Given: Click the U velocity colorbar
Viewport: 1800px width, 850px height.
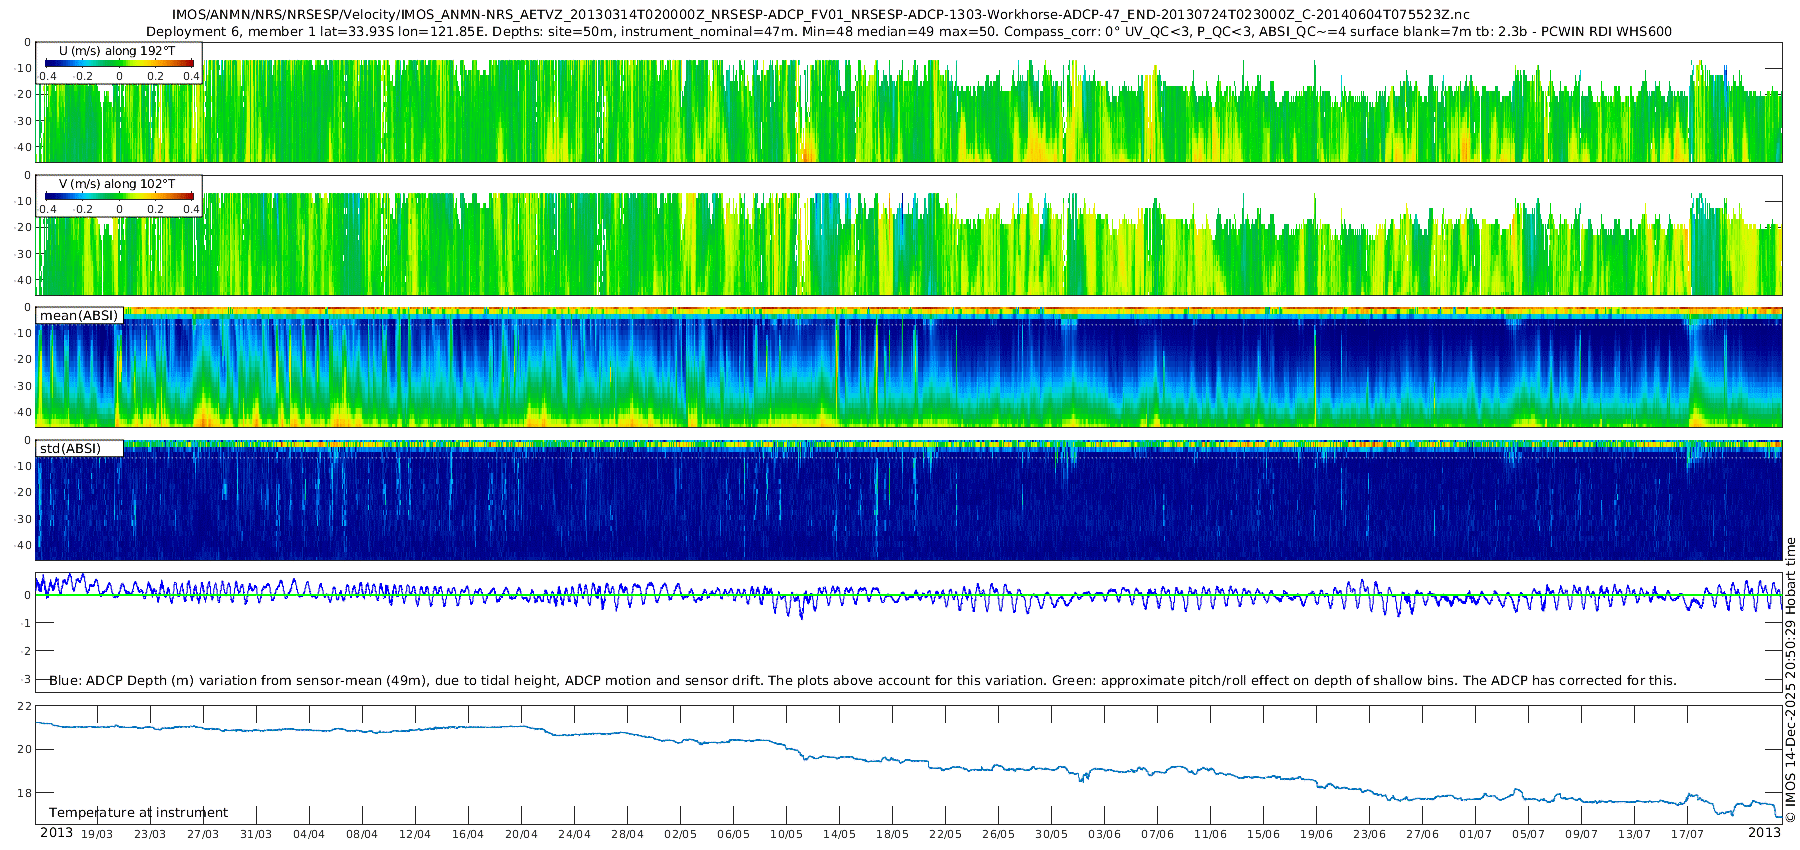Looking at the screenshot, I should pyautogui.click(x=119, y=64).
